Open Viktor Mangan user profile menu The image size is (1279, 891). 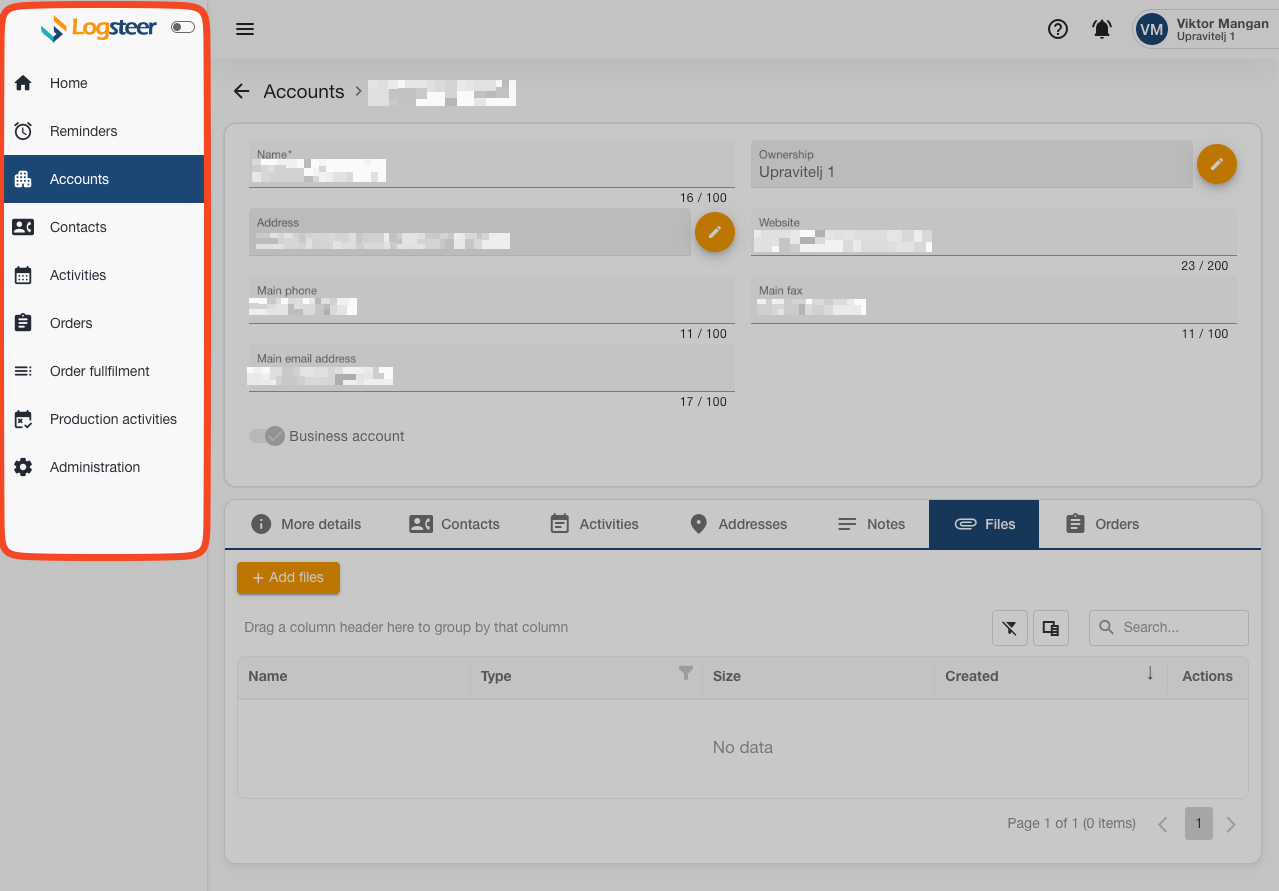(x=1205, y=29)
